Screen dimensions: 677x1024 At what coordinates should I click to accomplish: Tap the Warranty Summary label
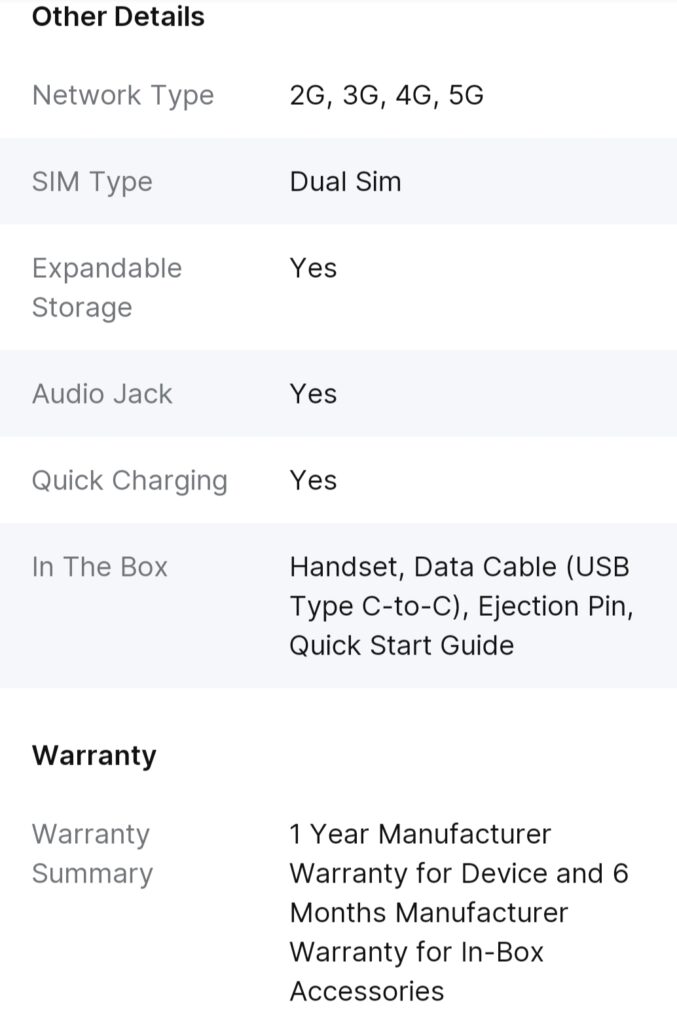tap(92, 854)
